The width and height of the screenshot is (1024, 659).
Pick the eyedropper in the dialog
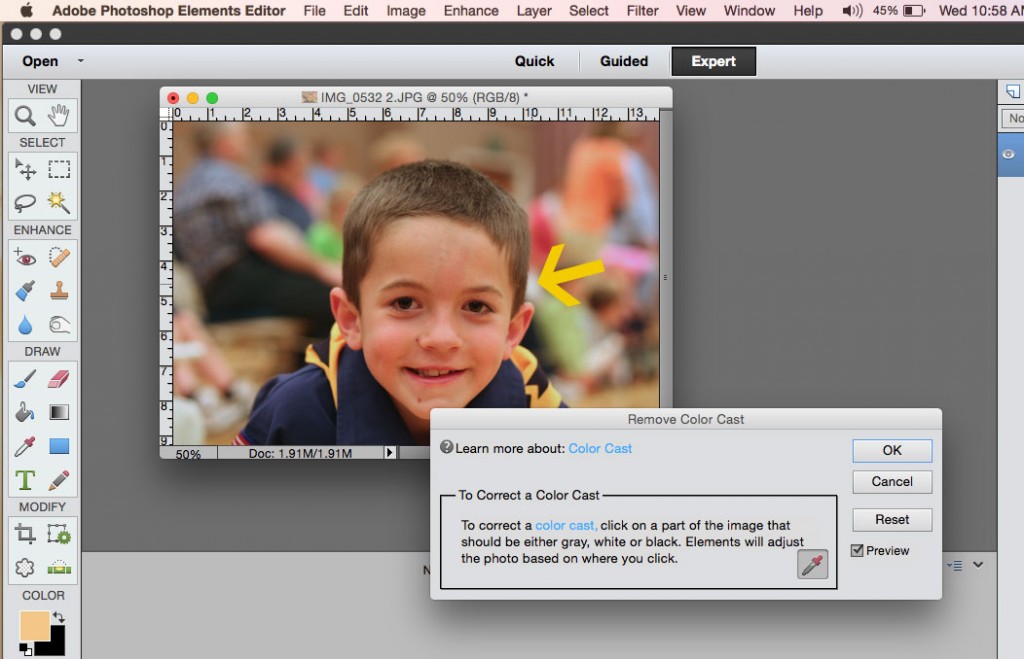[811, 565]
